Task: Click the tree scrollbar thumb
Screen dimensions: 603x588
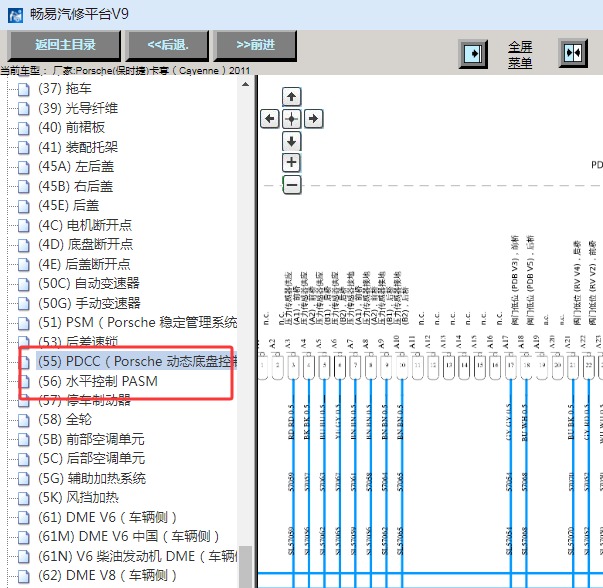Action: point(245,567)
